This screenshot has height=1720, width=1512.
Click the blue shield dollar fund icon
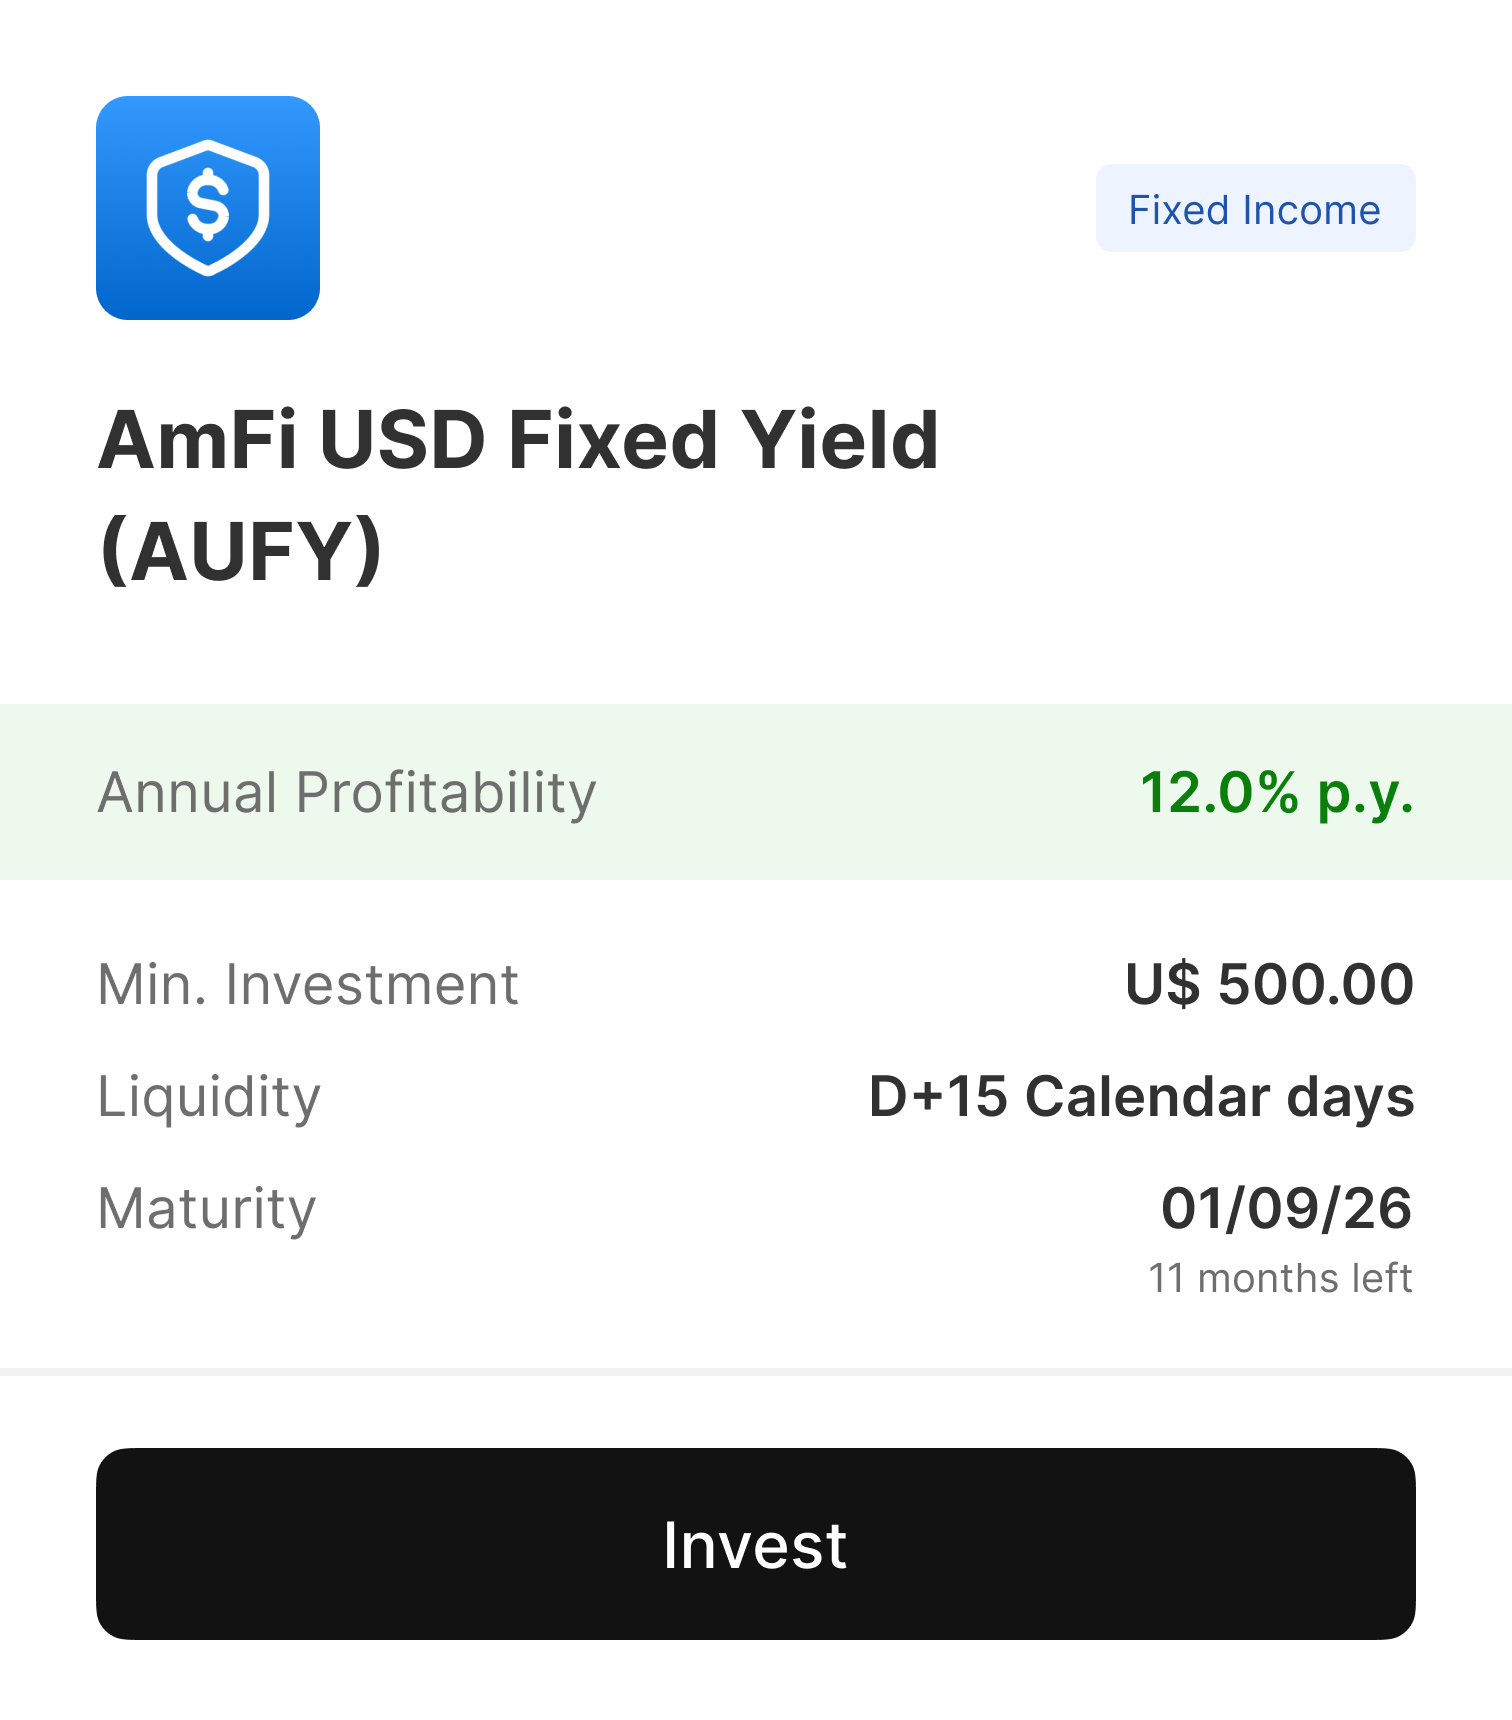208,208
